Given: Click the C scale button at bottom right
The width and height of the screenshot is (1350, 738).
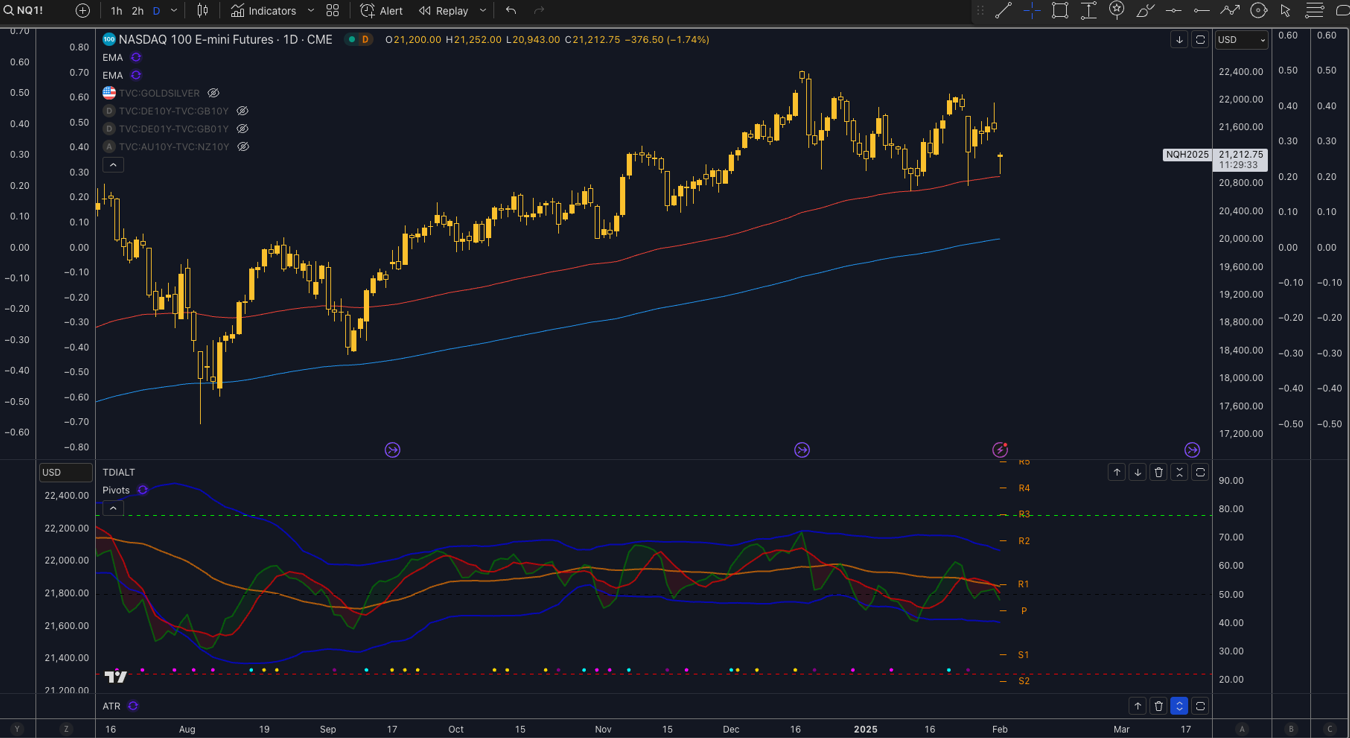Looking at the screenshot, I should (x=1330, y=729).
